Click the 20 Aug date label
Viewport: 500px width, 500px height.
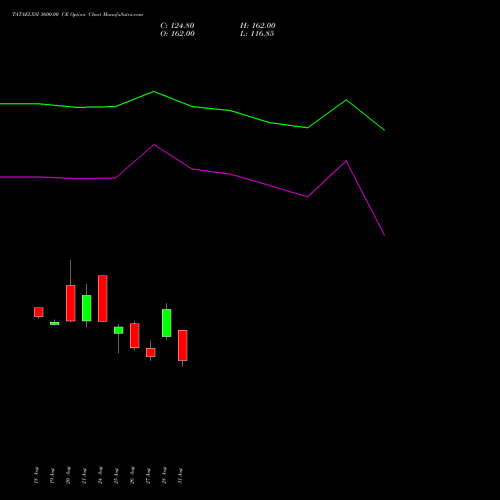(68, 475)
